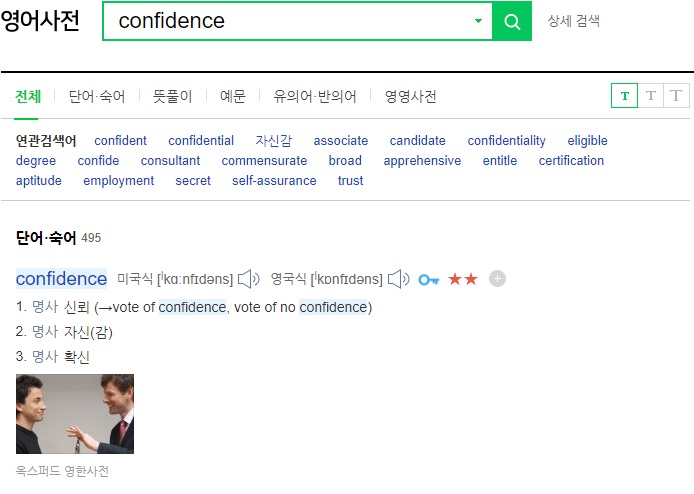Switch to the 유의어·반의어 tab
694x494 pixels.
(314, 96)
